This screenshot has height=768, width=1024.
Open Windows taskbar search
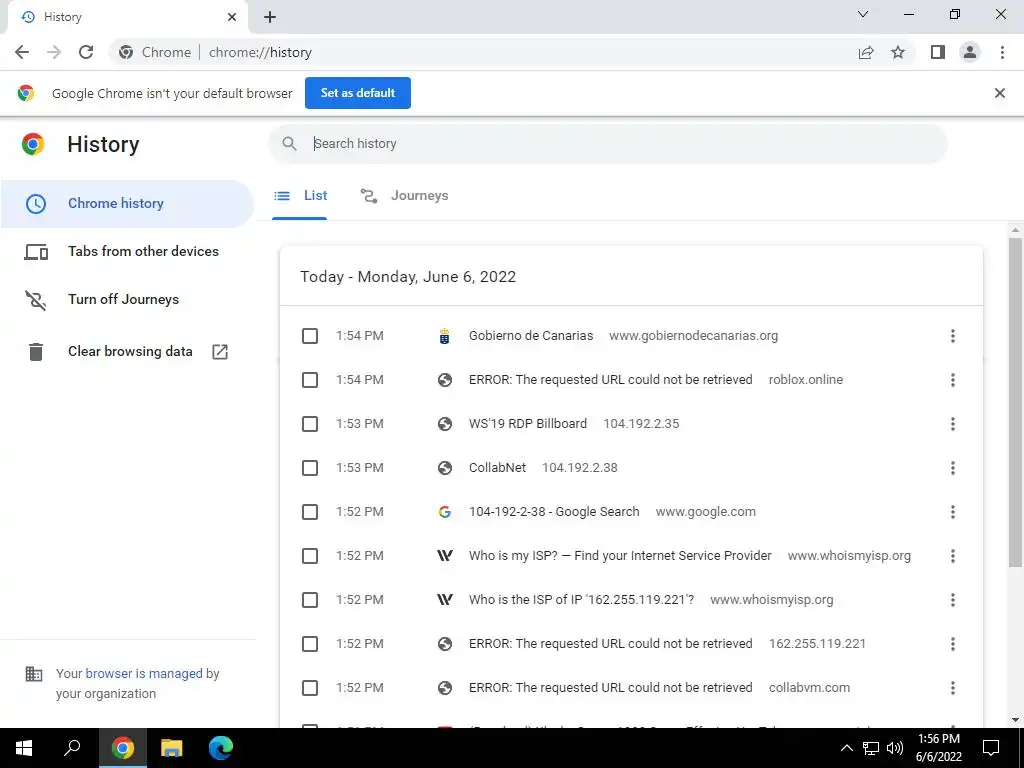72,748
